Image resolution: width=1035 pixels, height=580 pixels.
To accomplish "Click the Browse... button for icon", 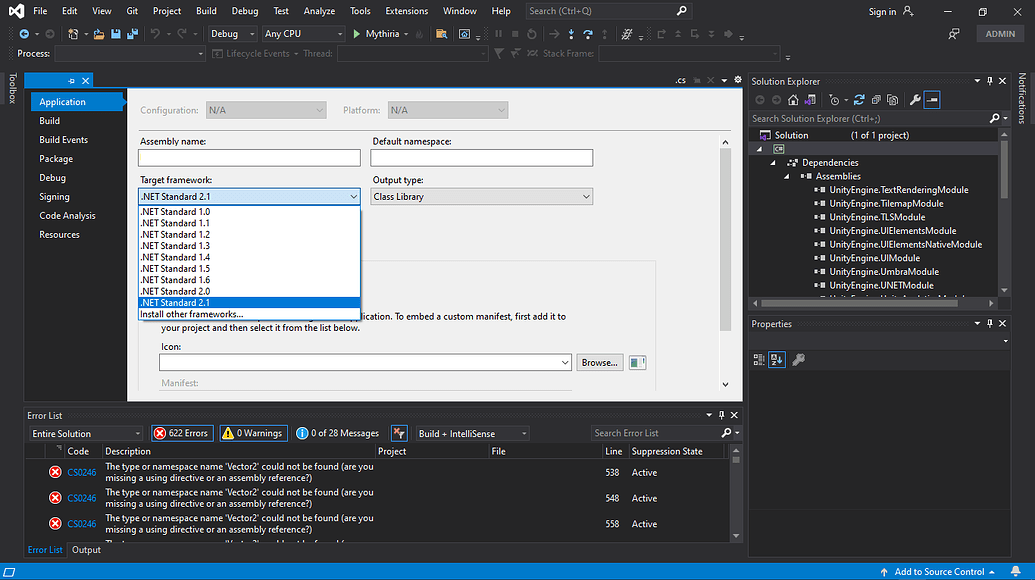I will click(599, 363).
